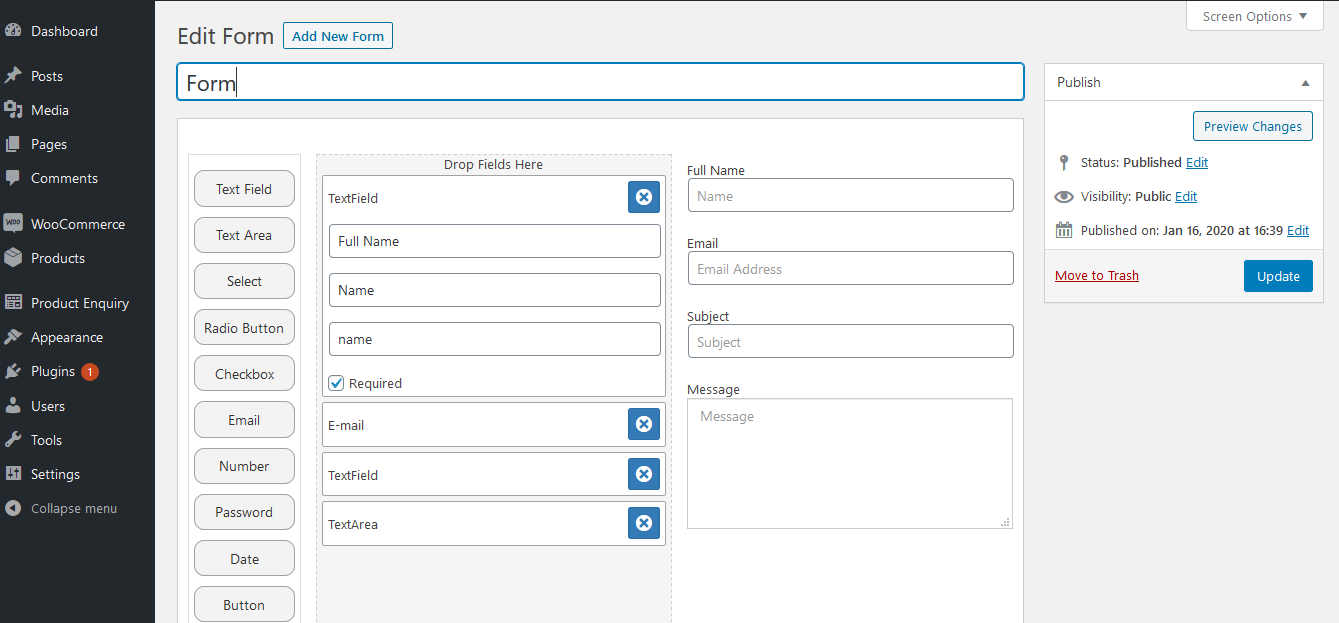Add a Button element
Viewport: 1339px width, 623px height.
244,605
